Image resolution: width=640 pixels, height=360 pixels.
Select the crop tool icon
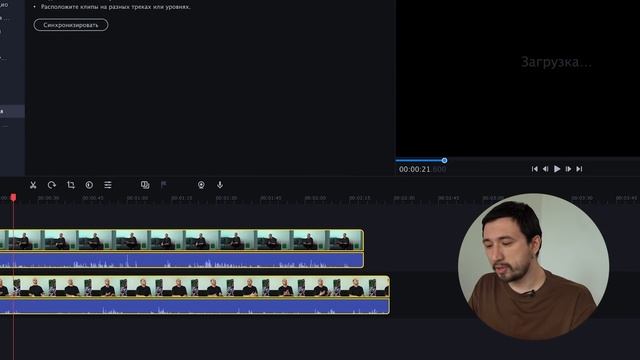pos(71,185)
